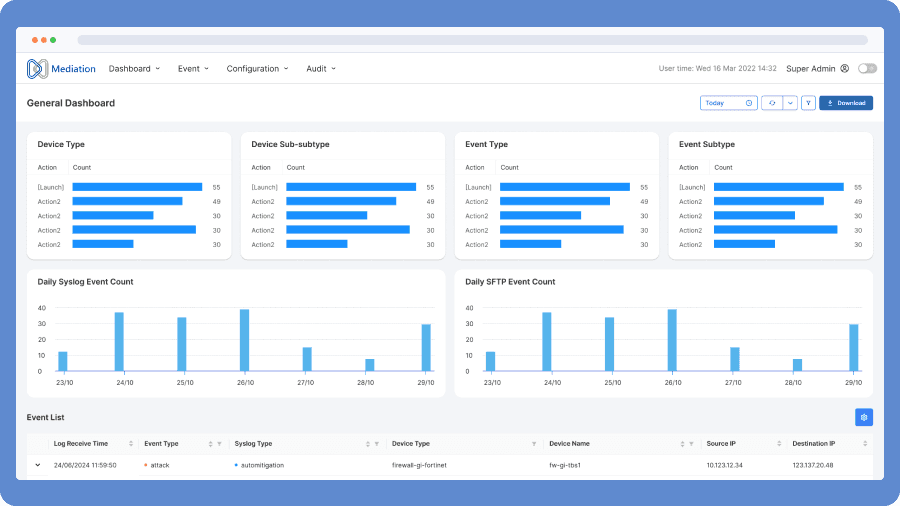Filter the Device Name column
The image size is (900, 506).
691,443
